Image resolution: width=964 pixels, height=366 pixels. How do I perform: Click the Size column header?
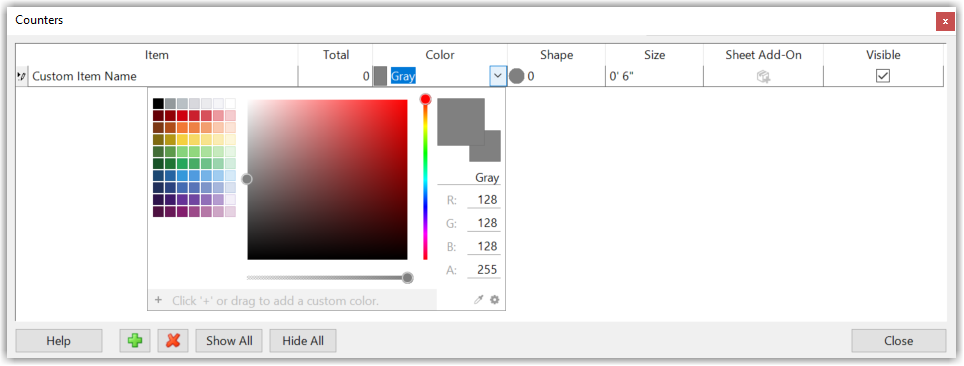[x=654, y=55]
